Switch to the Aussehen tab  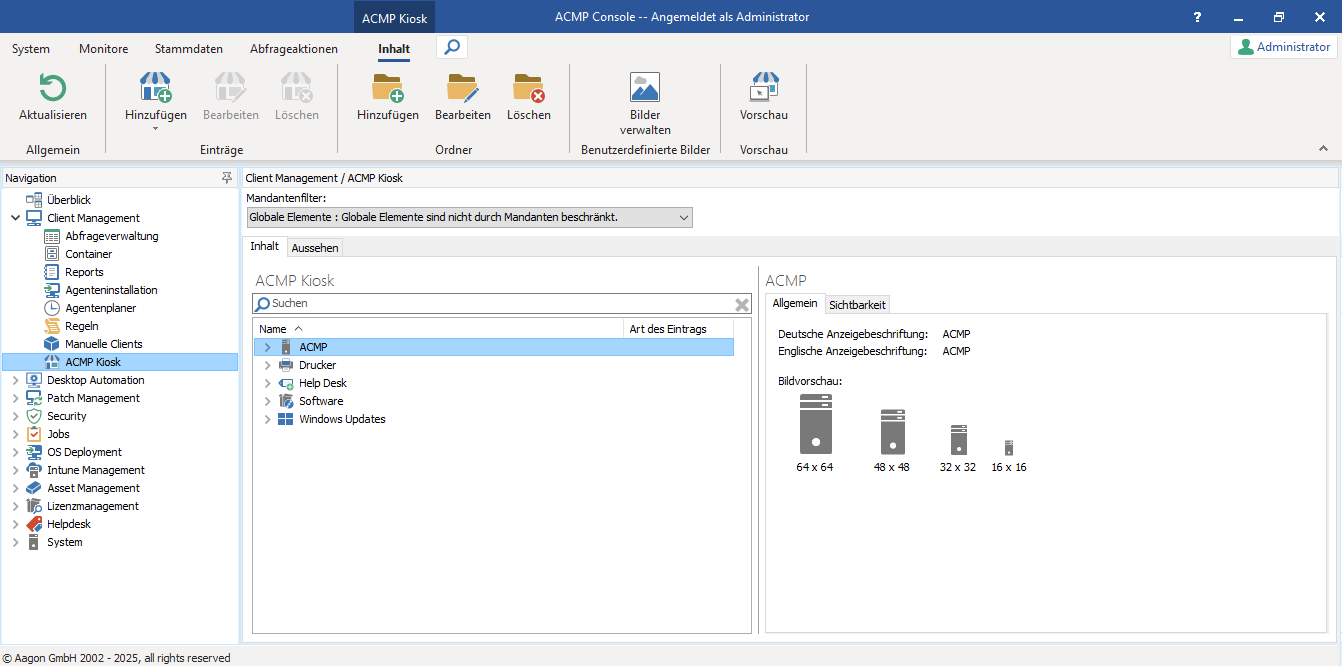[314, 246]
